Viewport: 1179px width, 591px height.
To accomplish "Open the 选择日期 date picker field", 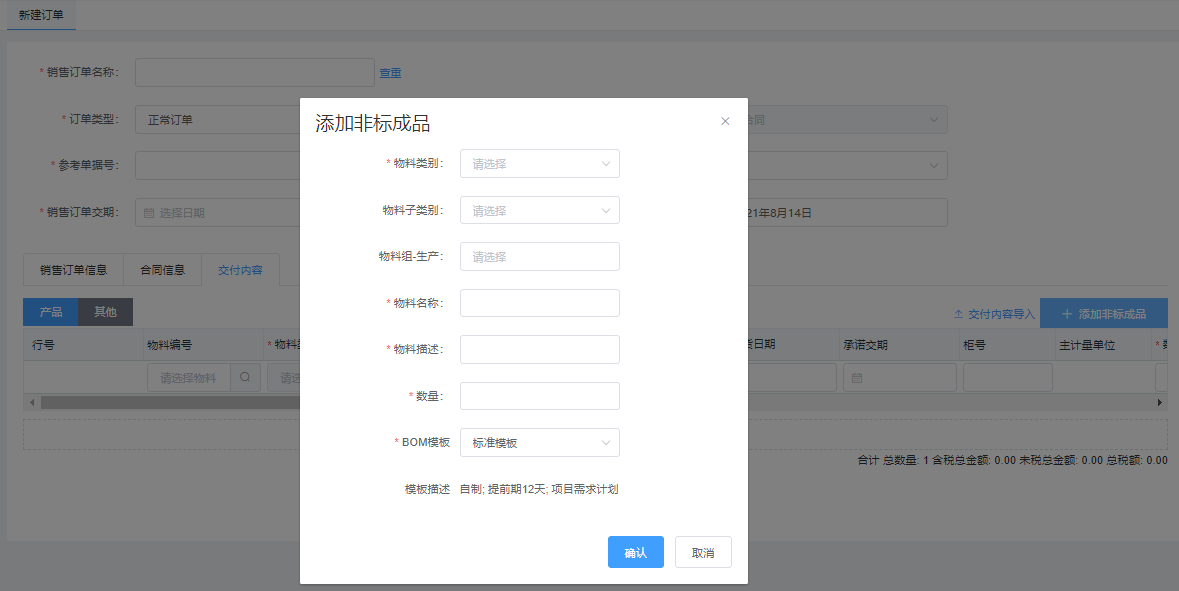I will tap(218, 213).
